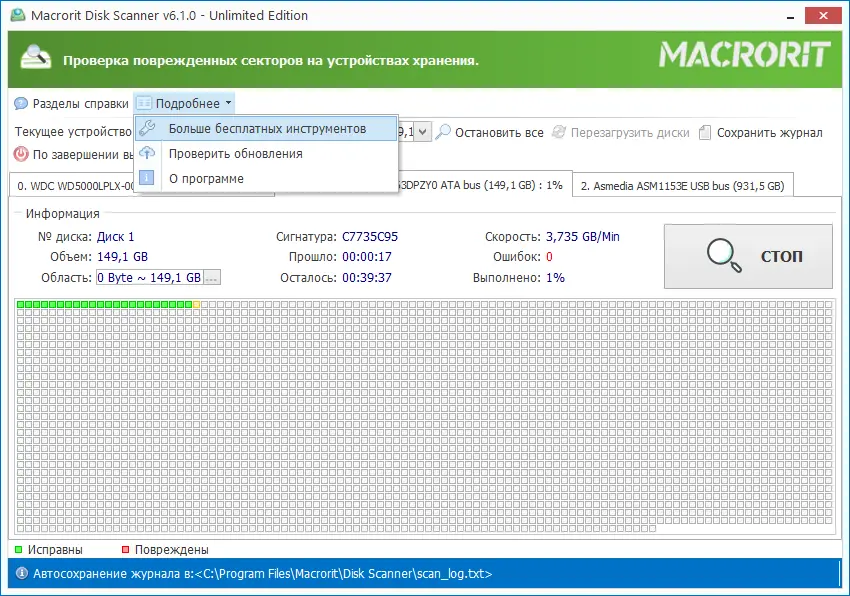Click the wrench icon in menu

click(147, 129)
